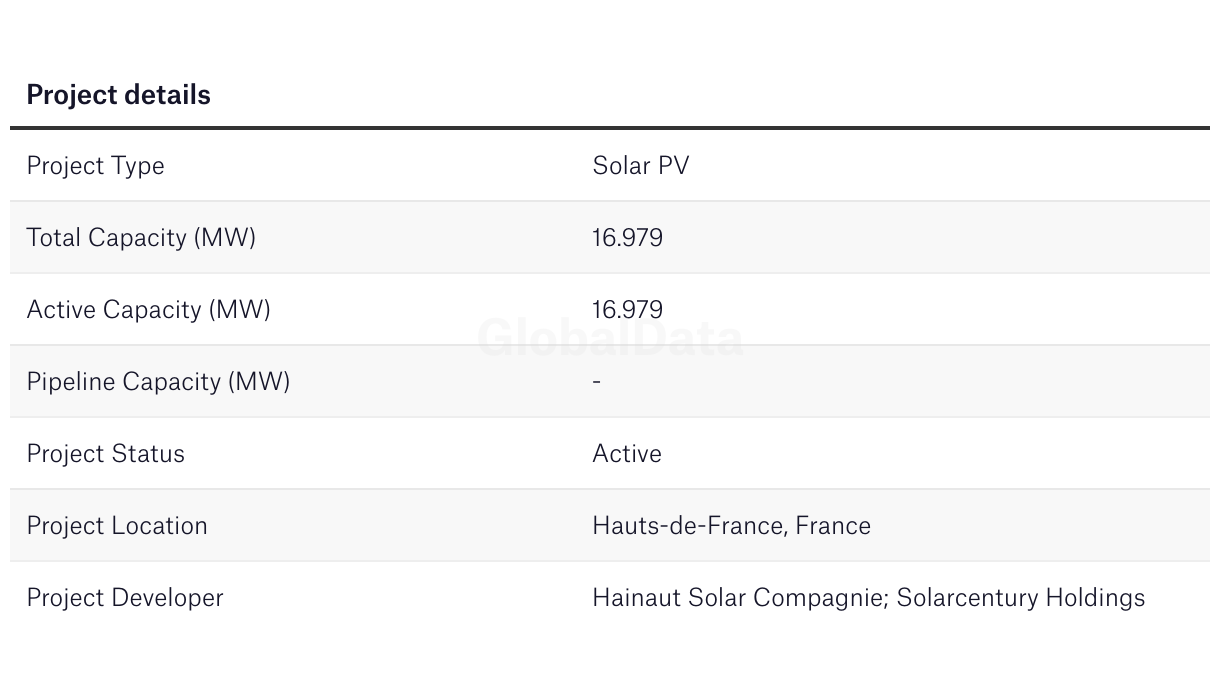Select the Project Location row label
1220x674 pixels.
(x=116, y=526)
